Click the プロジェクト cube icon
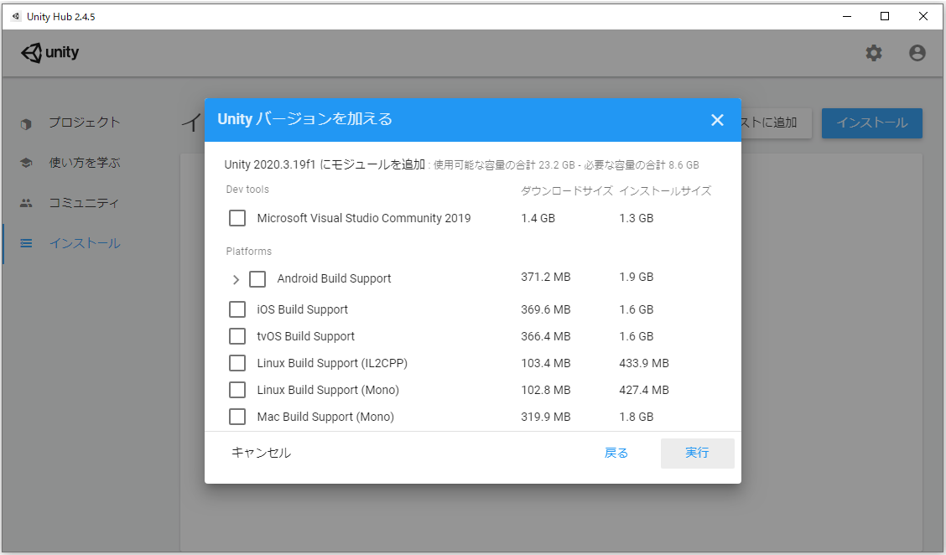 [x=26, y=124]
